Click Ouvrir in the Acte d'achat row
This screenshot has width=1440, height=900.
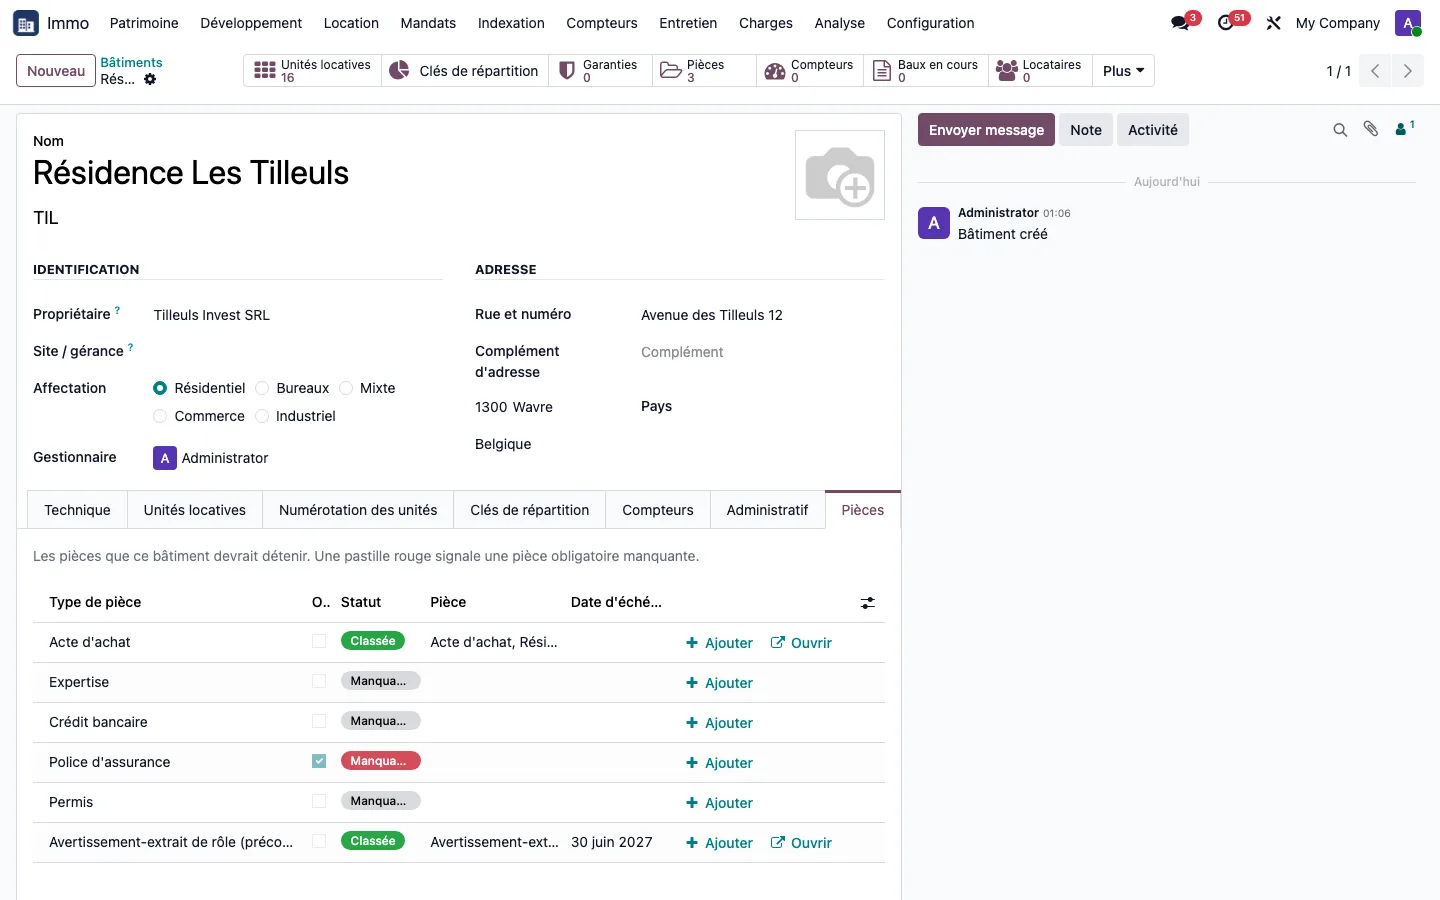pos(801,643)
